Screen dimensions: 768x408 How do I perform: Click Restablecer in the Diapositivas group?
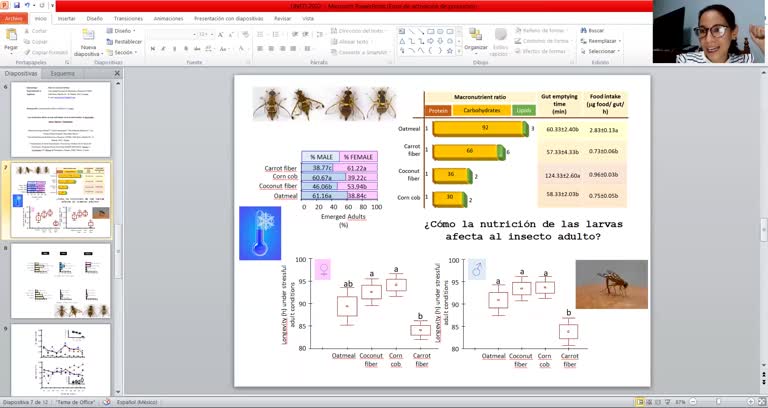coord(127,42)
